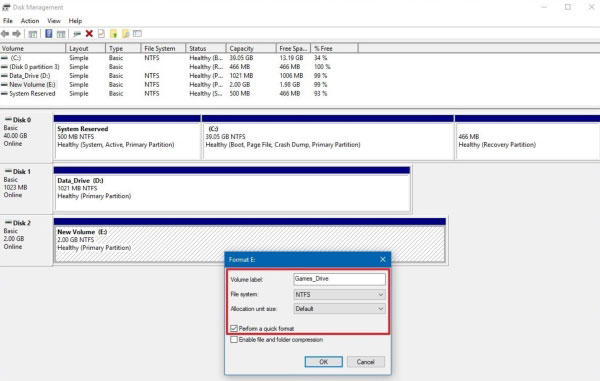Click the 2.00 GB capacity cell
Viewport: 600px width, 381px height.
[x=240, y=85]
